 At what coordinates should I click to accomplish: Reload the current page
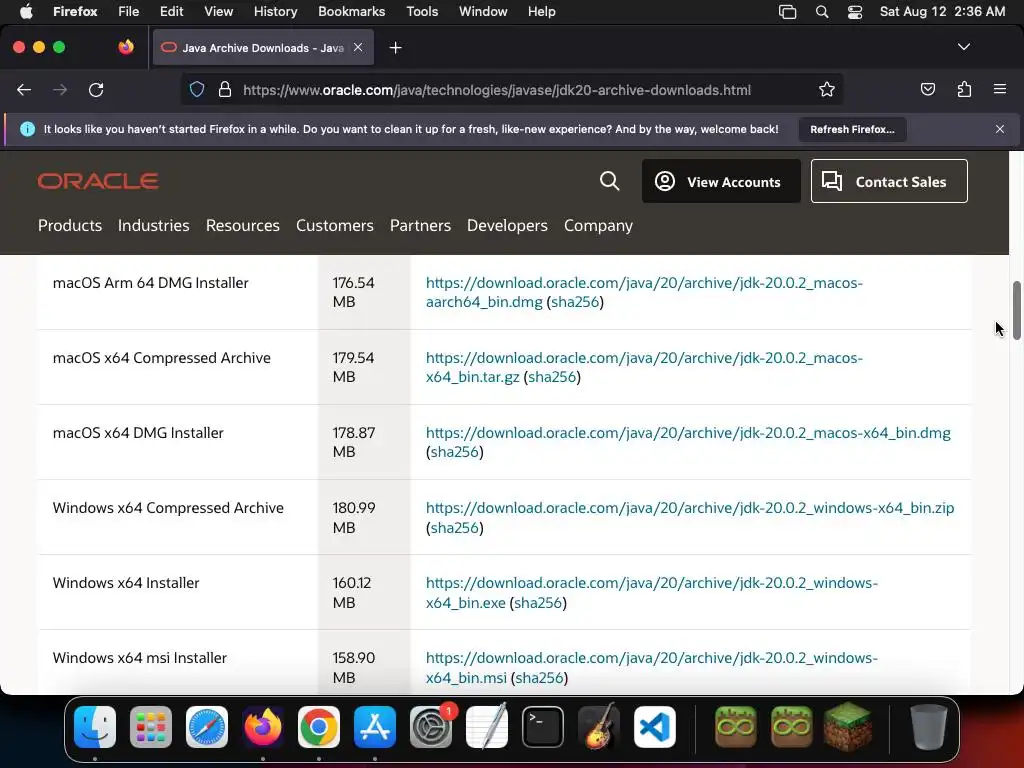click(x=96, y=89)
